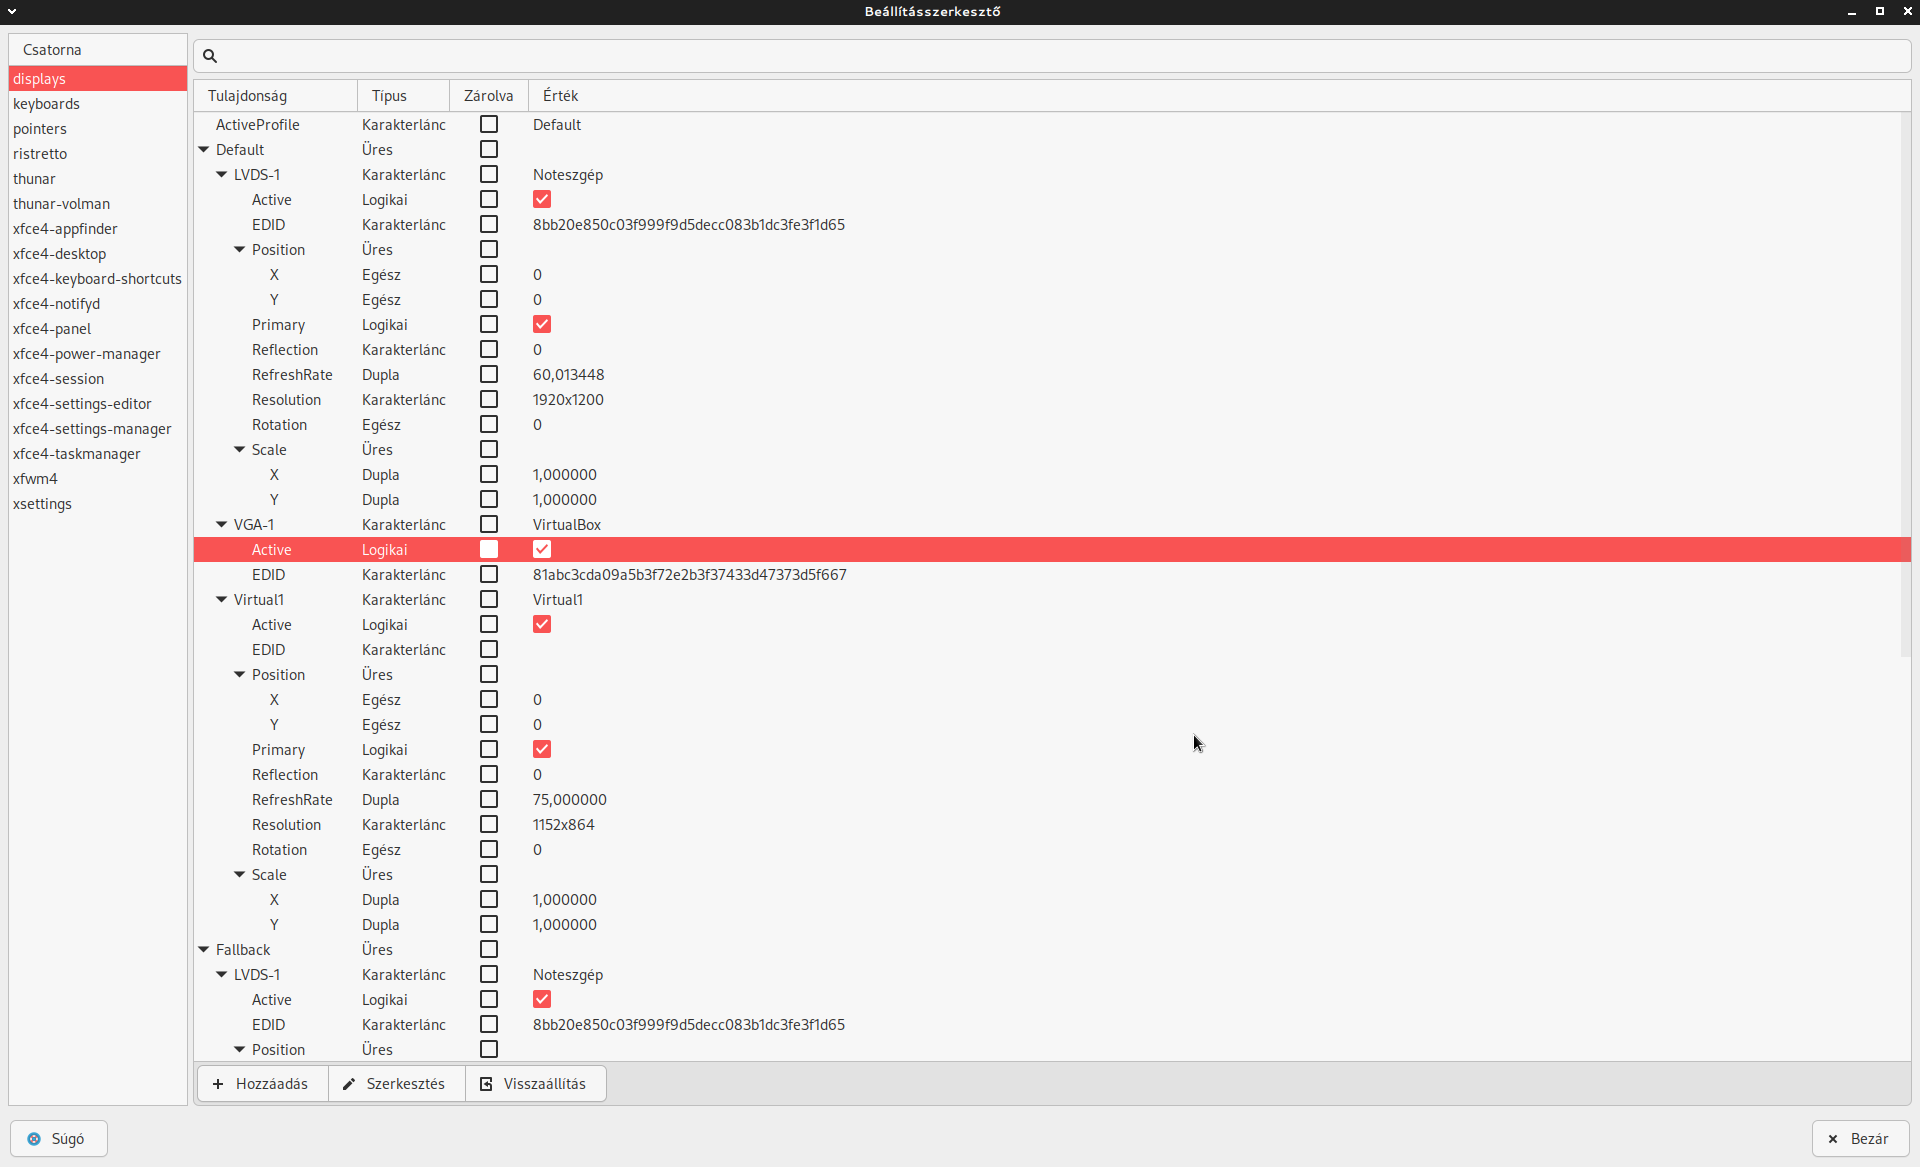Click the help icon on Súgó
Image resolution: width=1920 pixels, height=1167 pixels.
[34, 1139]
